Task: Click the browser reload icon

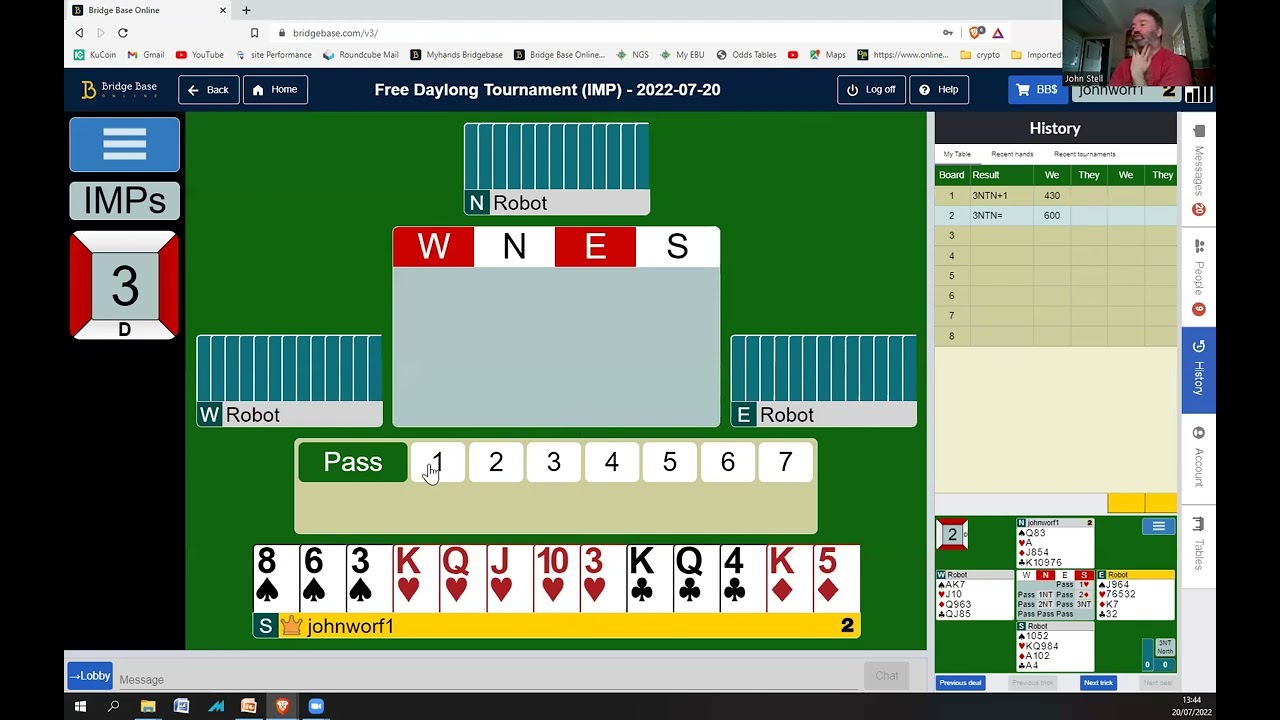Action: pos(123,33)
